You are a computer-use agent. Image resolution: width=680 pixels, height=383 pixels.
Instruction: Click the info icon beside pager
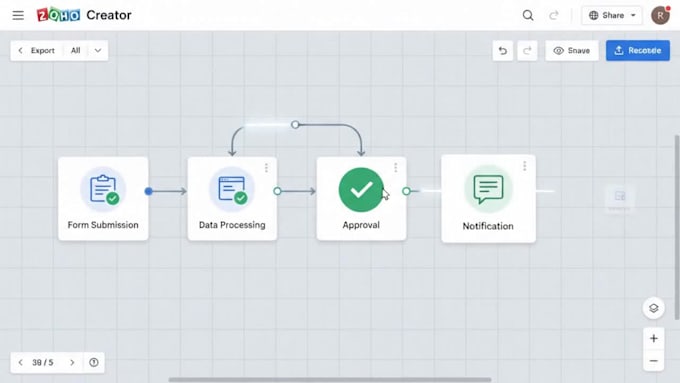click(x=94, y=363)
